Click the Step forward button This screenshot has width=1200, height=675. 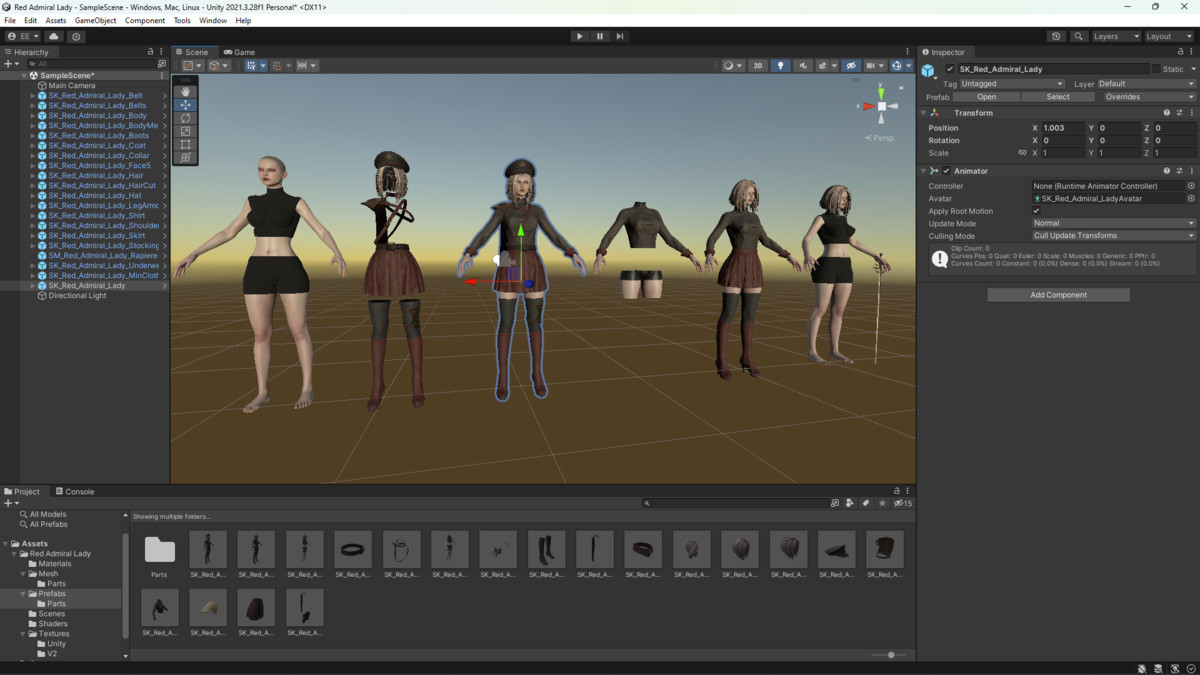coord(620,36)
